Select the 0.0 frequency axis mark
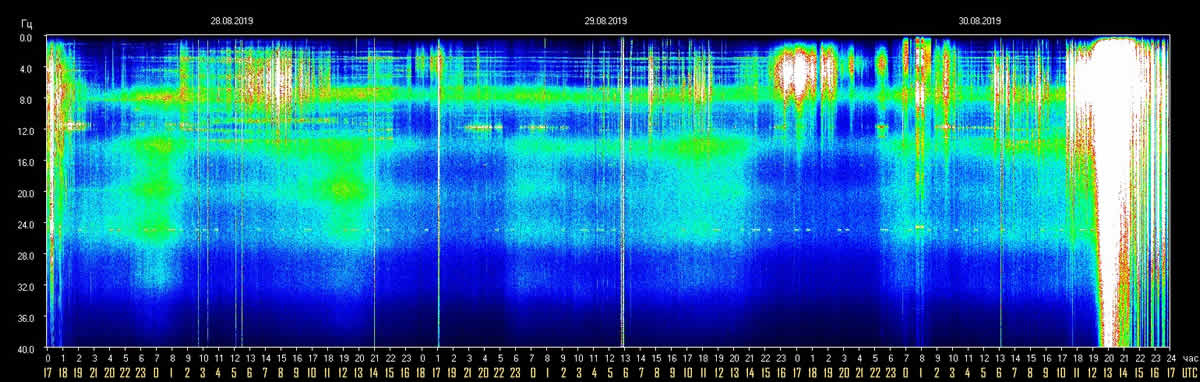Screen dimensions: 1200x382 pos(26,38)
